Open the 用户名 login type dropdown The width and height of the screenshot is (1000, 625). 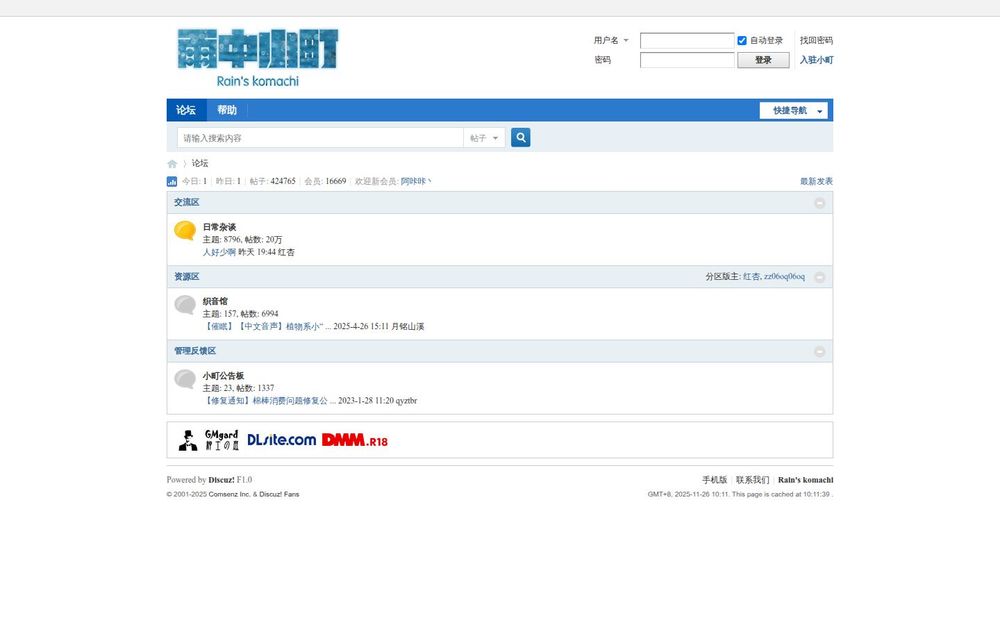pyautogui.click(x=611, y=40)
